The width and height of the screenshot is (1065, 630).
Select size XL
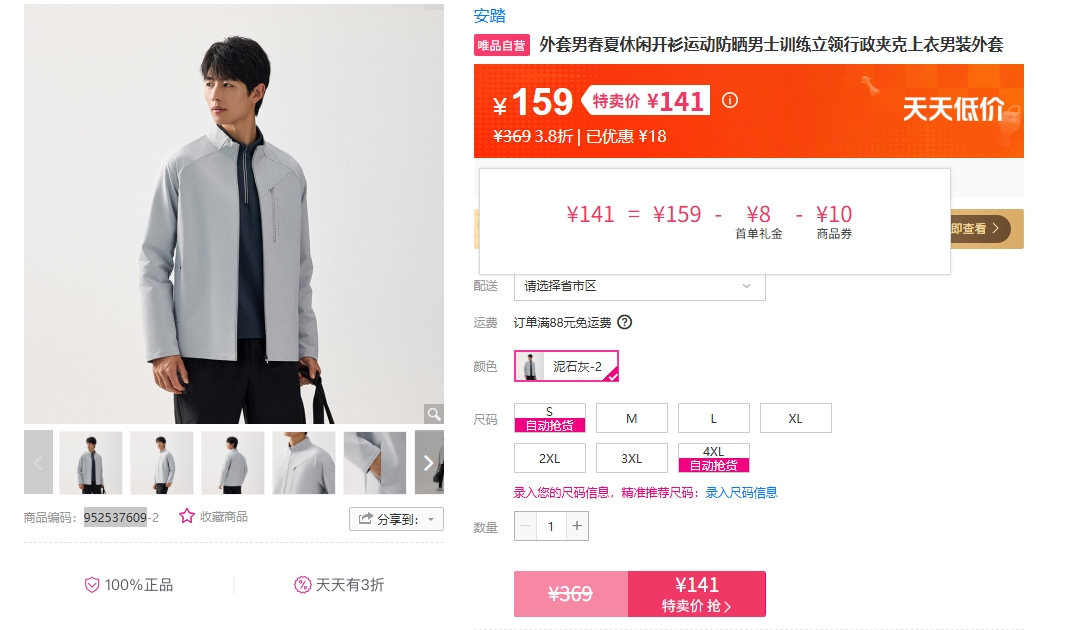tap(795, 418)
